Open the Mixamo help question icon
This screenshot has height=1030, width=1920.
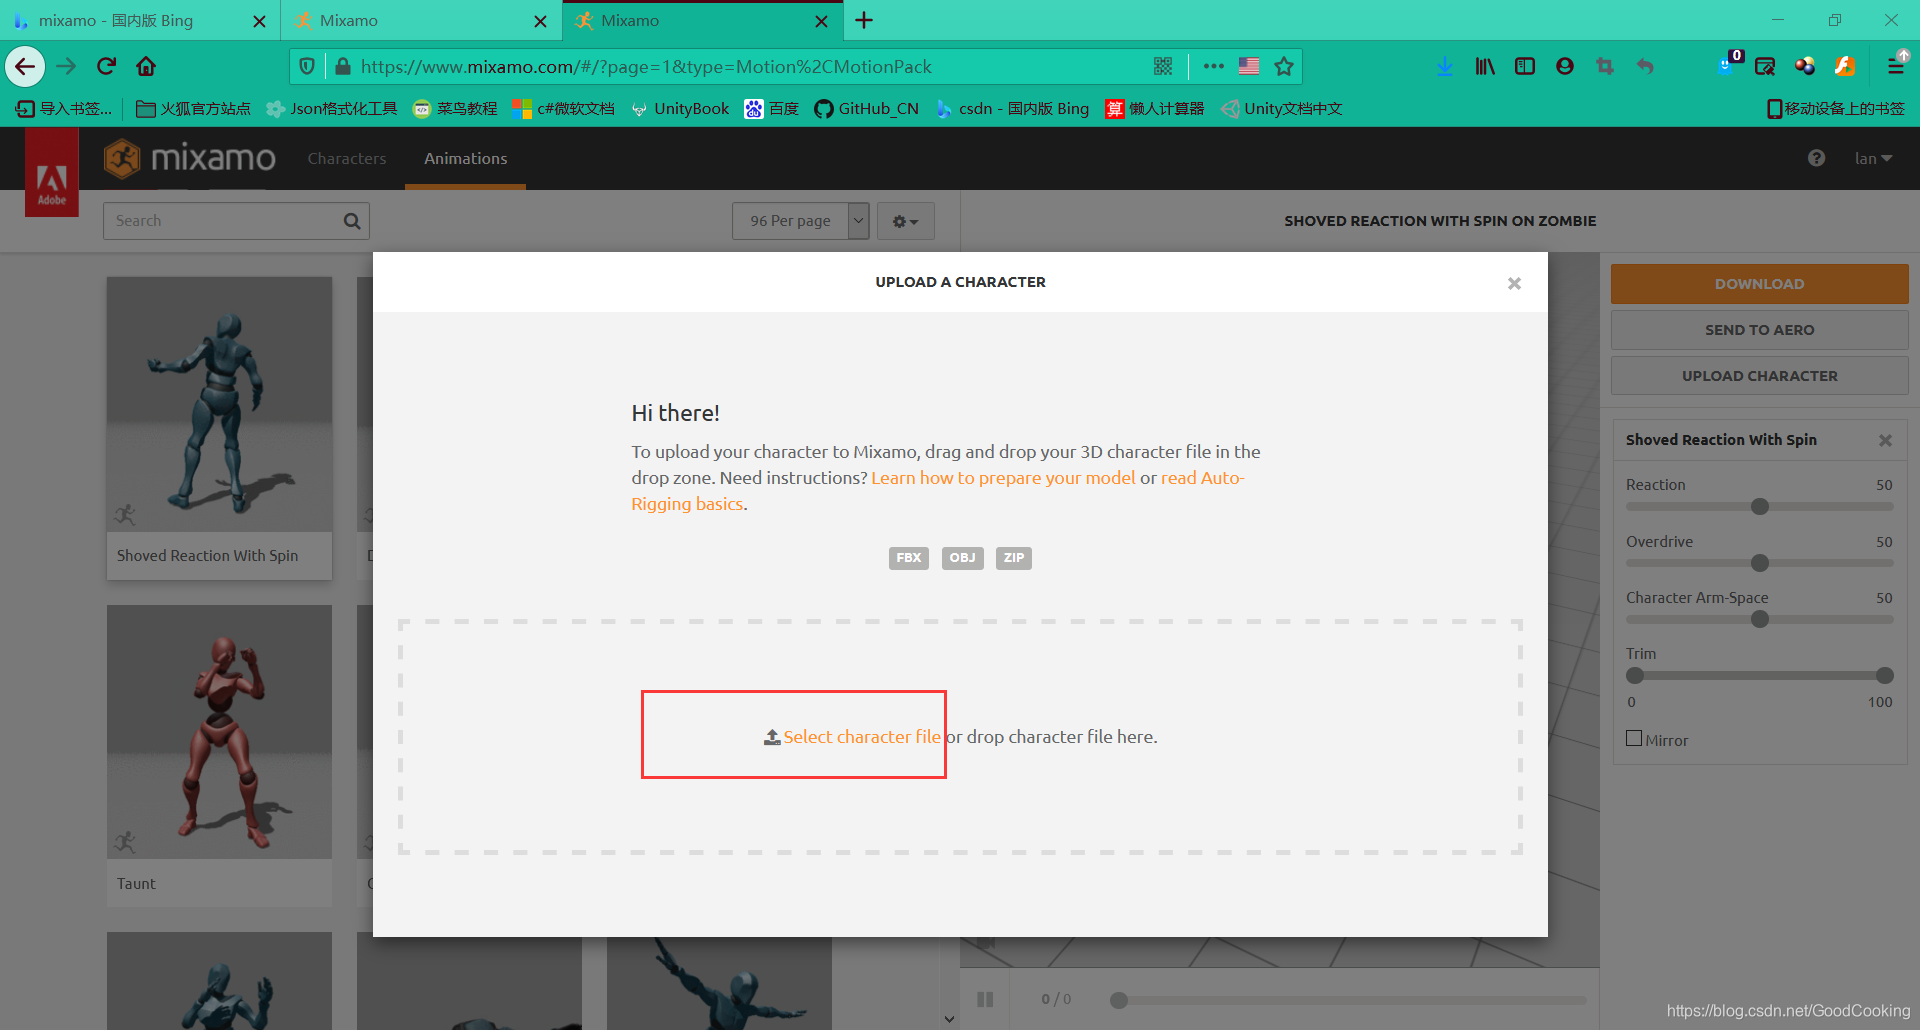point(1816,158)
